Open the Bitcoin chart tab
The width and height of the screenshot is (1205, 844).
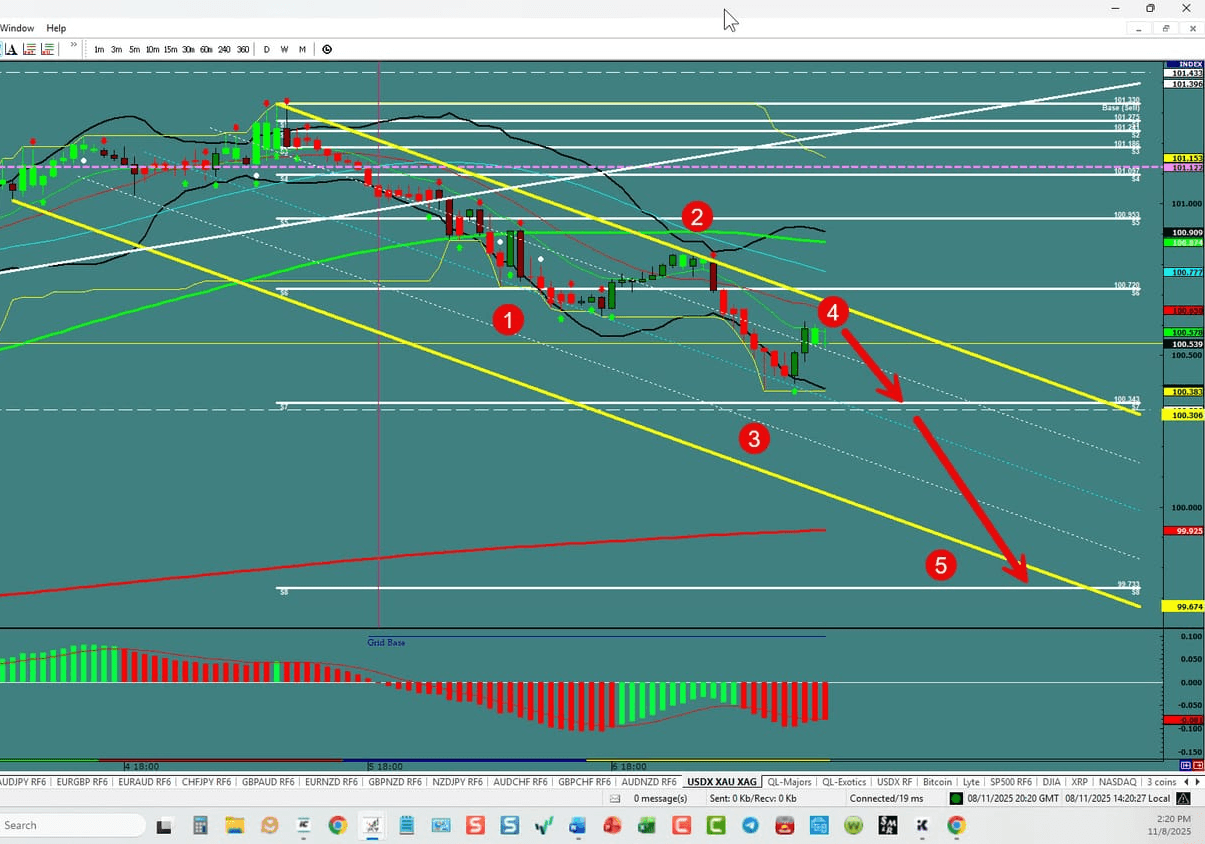click(937, 782)
